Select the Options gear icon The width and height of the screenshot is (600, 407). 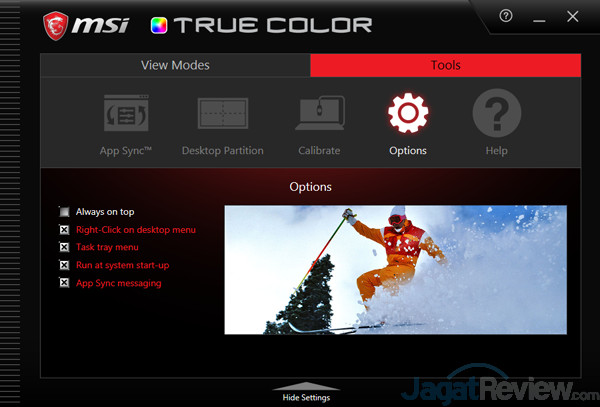408,113
